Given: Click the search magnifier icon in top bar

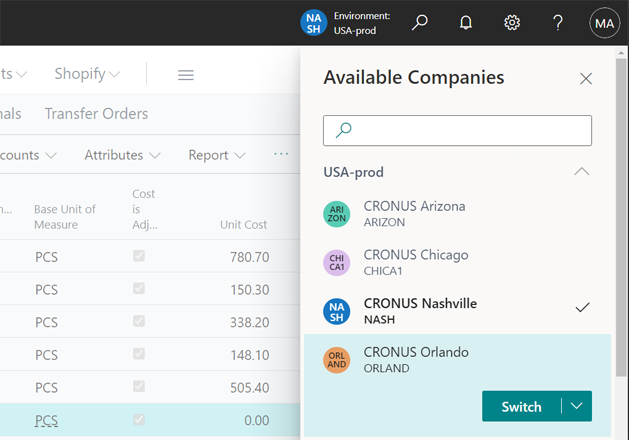Looking at the screenshot, I should (420, 22).
